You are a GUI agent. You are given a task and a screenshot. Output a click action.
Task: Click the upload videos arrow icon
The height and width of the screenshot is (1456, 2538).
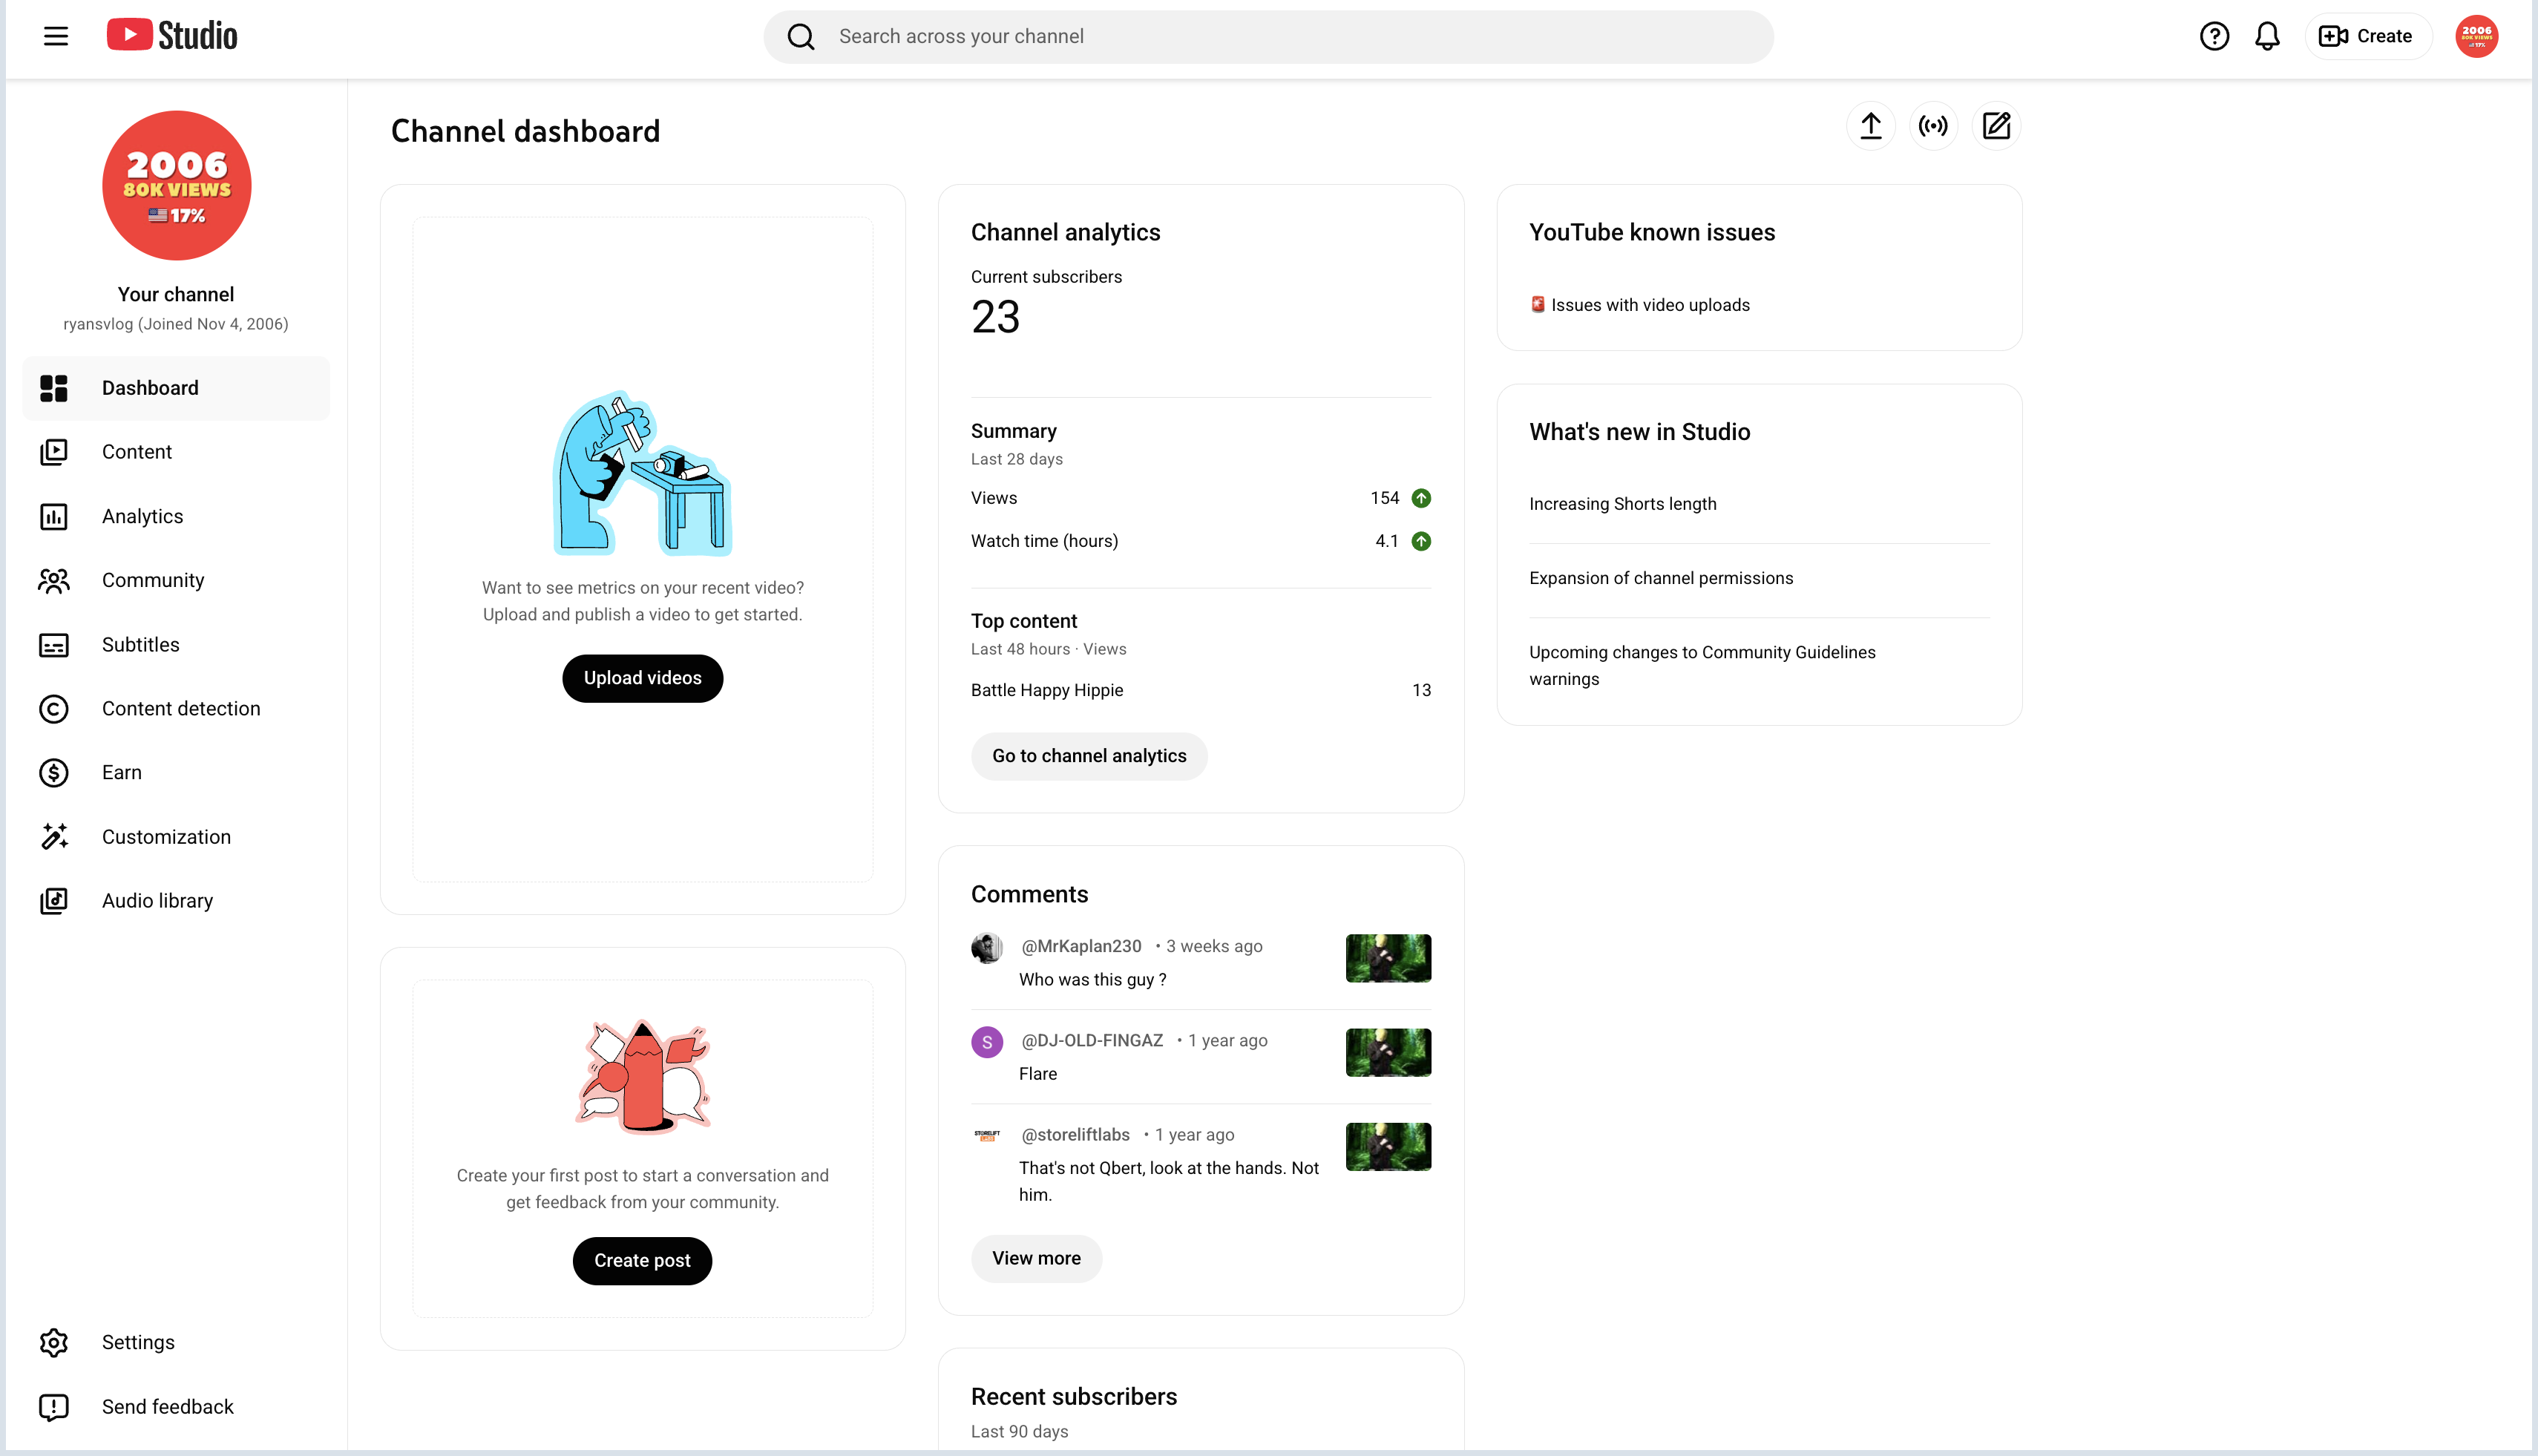1870,126
